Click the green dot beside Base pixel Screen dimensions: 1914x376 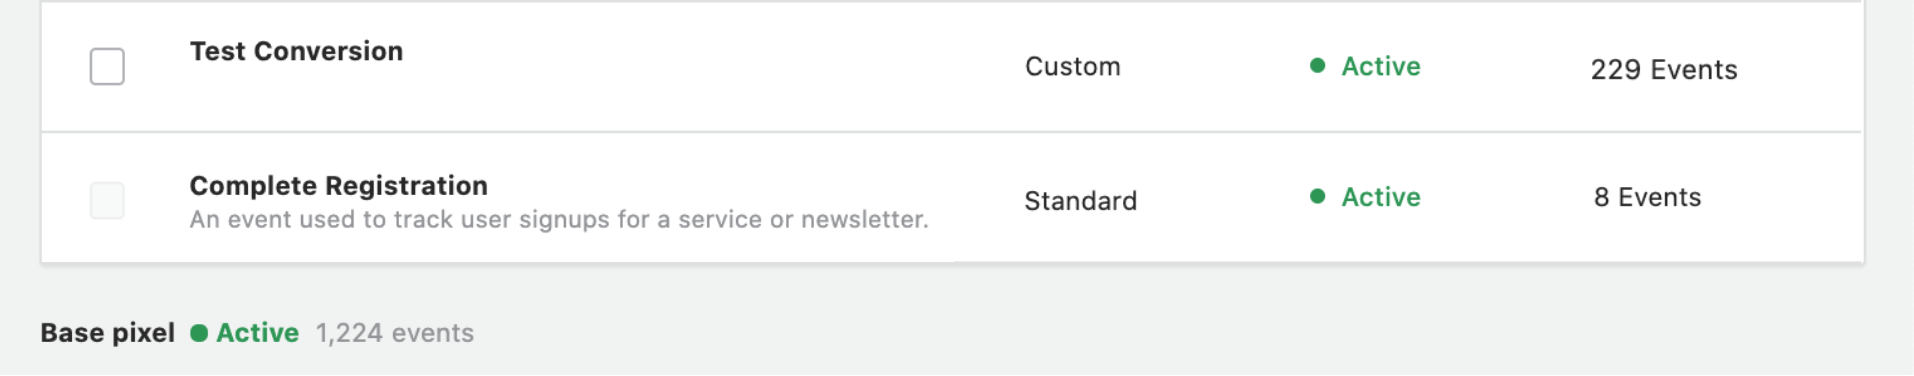[x=199, y=333]
